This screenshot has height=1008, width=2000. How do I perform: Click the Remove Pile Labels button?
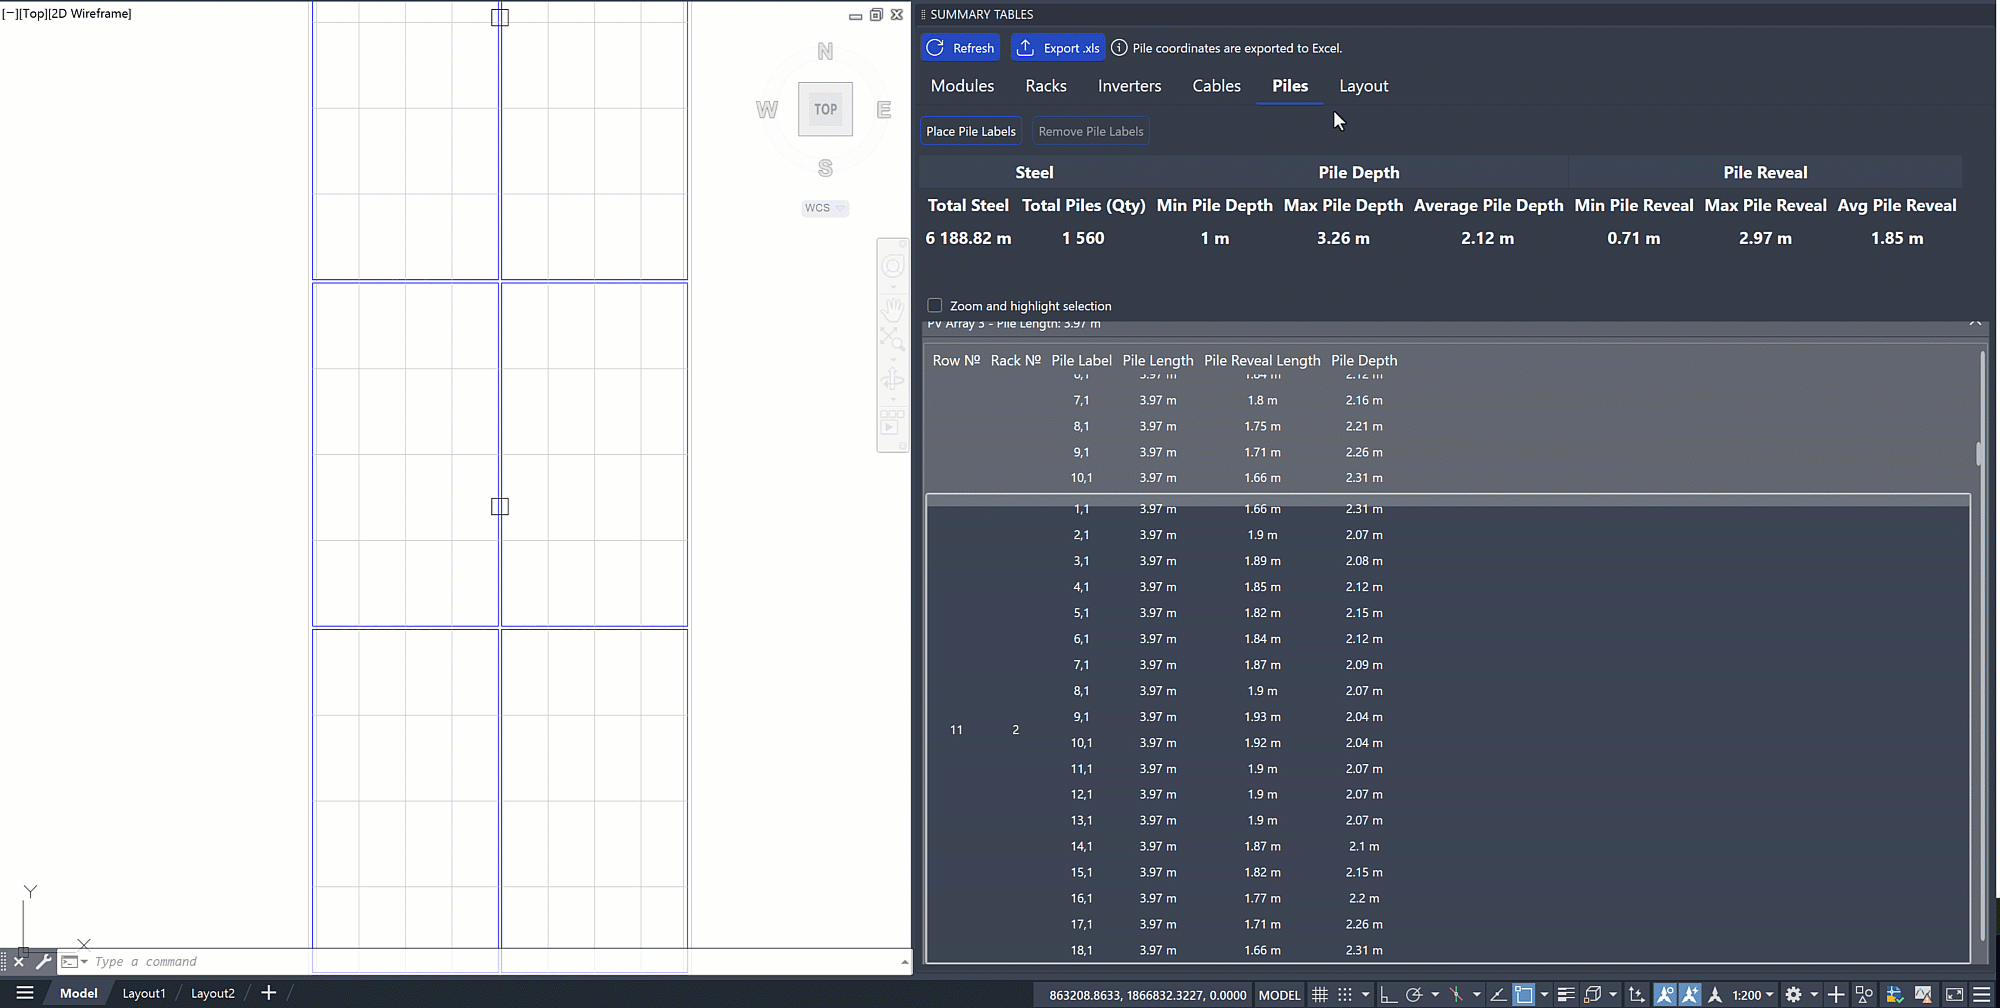click(x=1090, y=131)
